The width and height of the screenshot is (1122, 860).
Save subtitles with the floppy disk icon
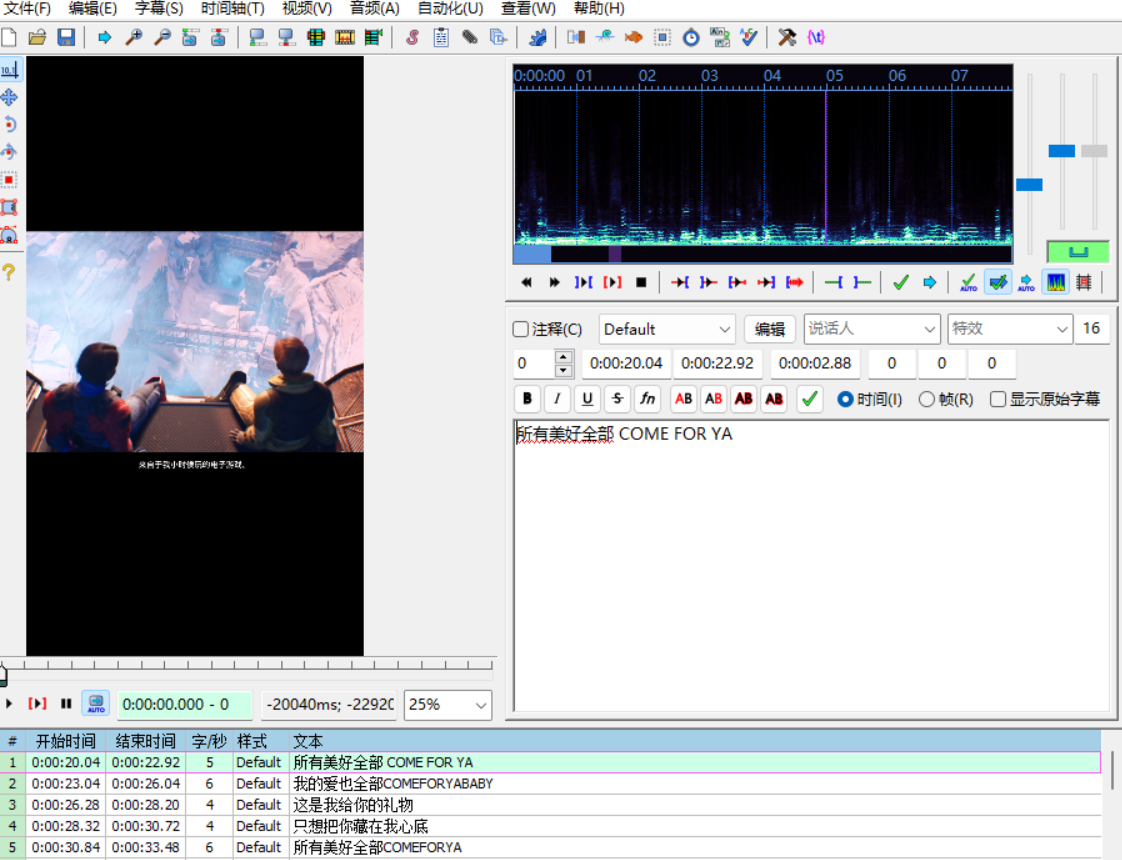tap(66, 37)
